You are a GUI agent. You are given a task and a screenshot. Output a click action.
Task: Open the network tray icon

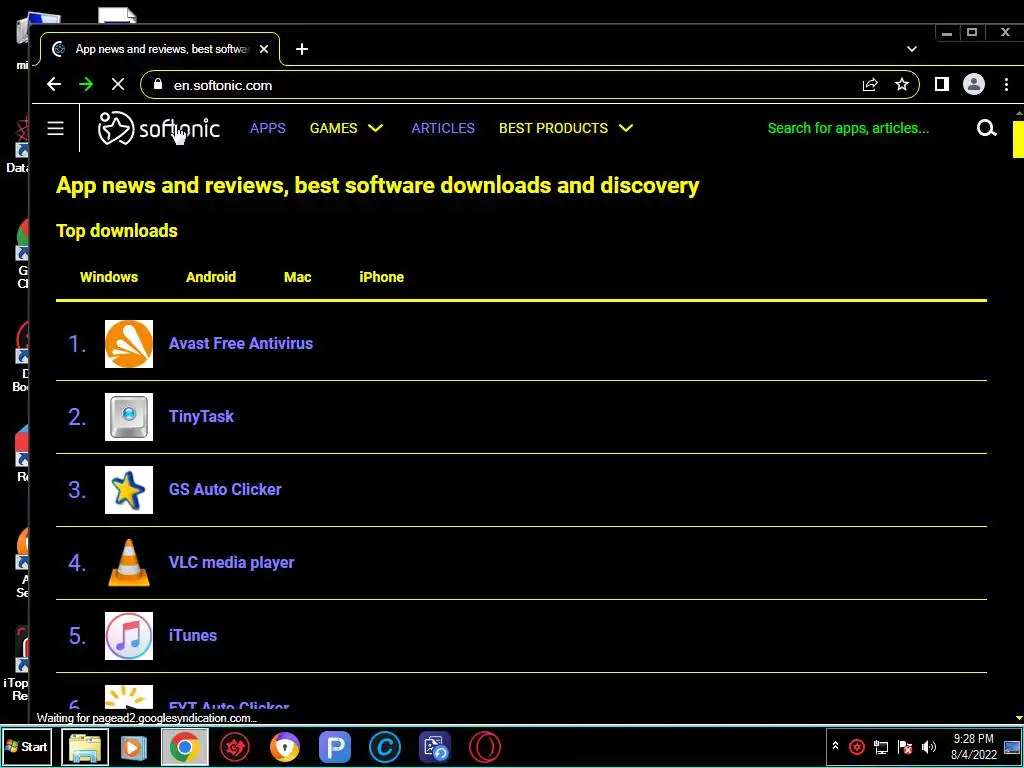point(881,747)
